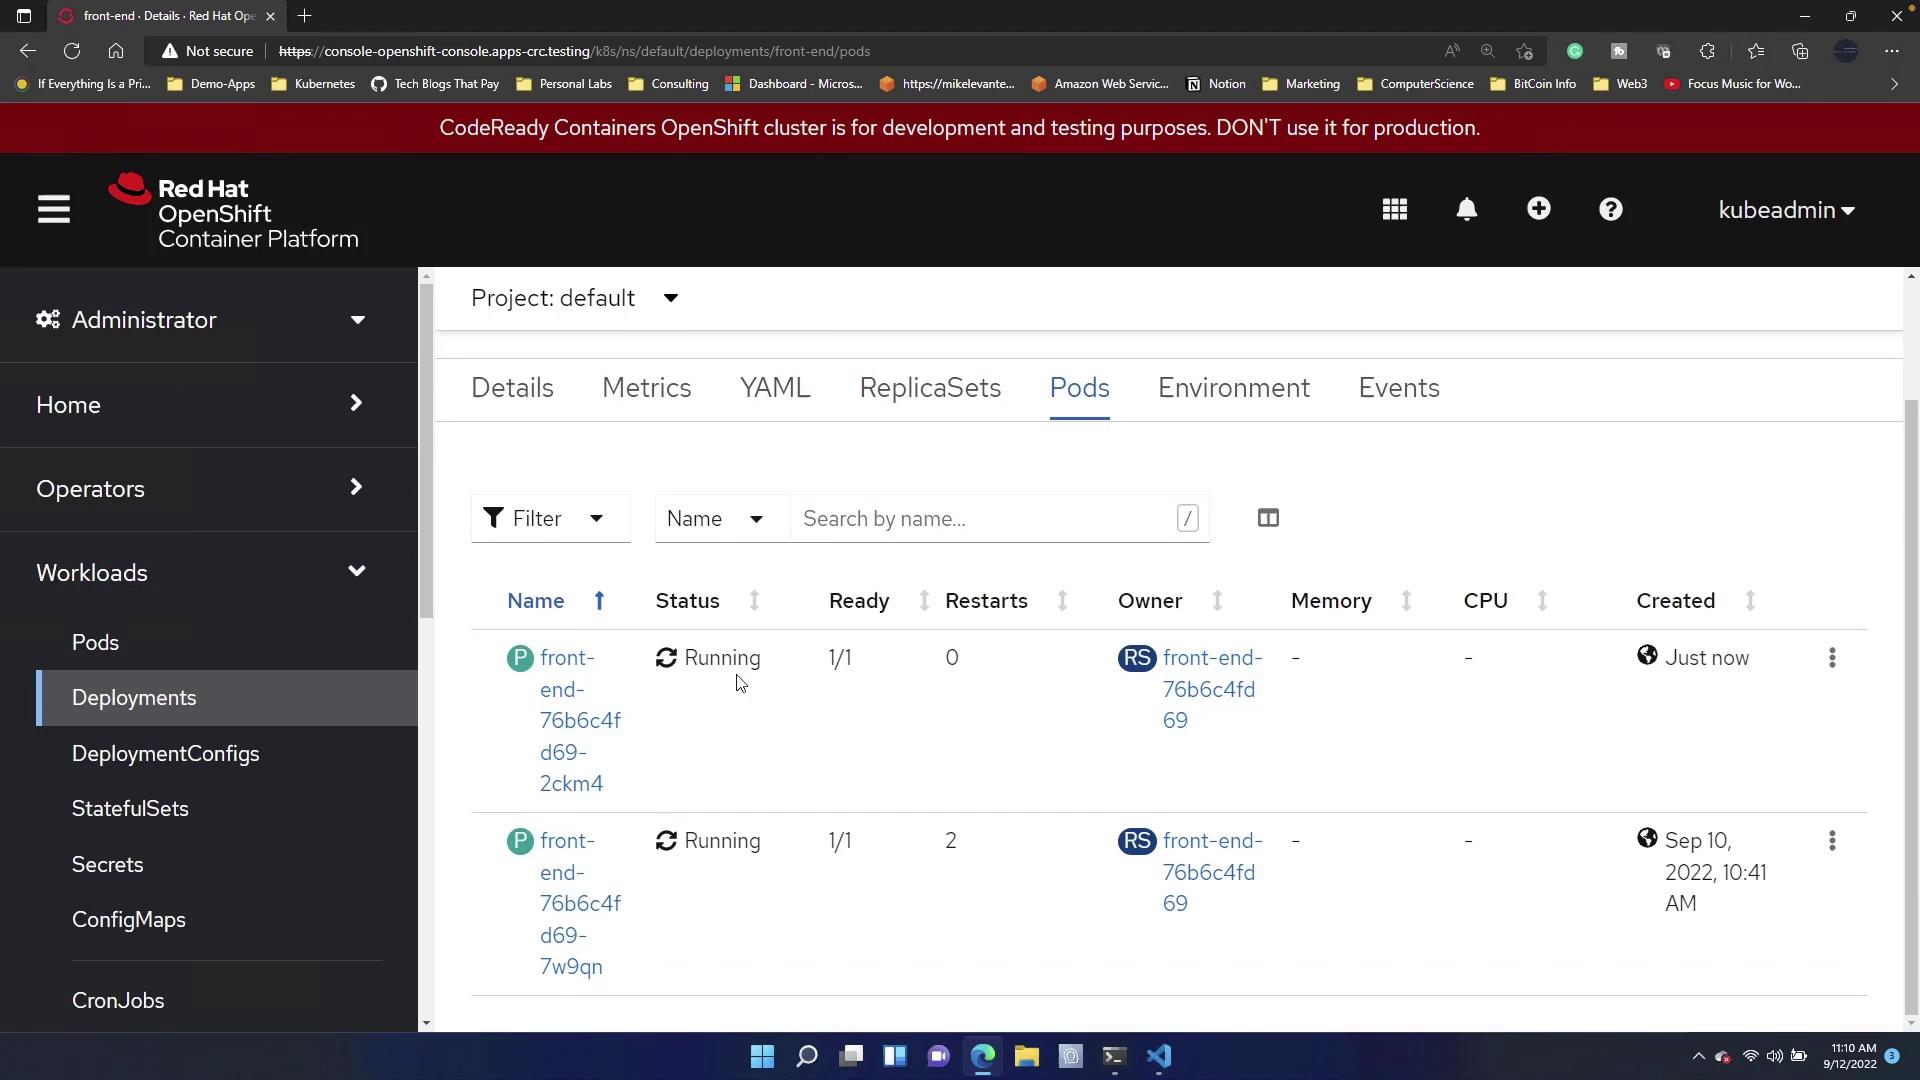
Task: Open the hamburger navigation menu
Action: [x=54, y=210]
